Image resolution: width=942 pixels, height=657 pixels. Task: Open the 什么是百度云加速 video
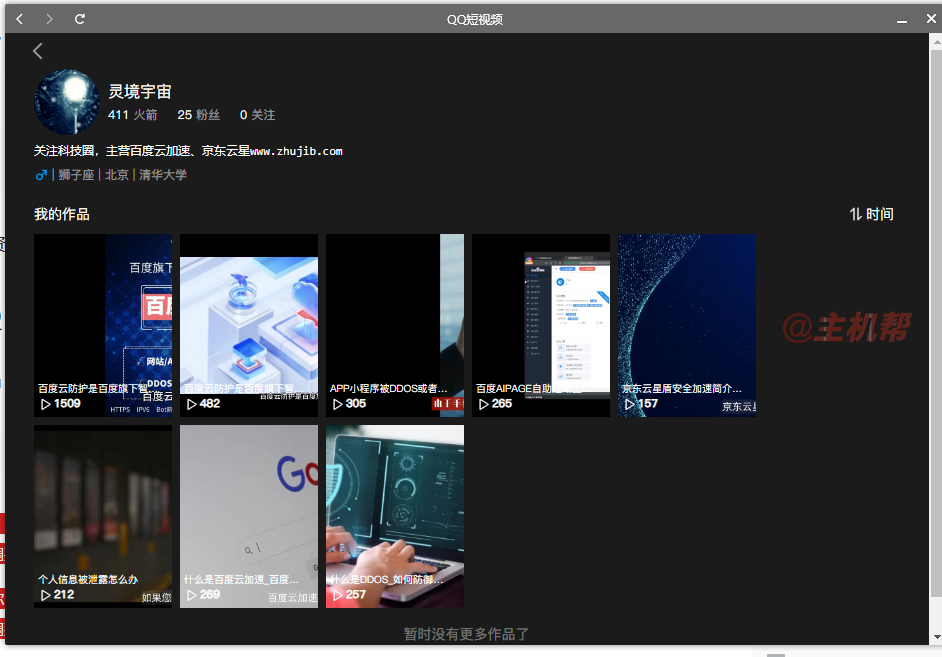(x=249, y=516)
